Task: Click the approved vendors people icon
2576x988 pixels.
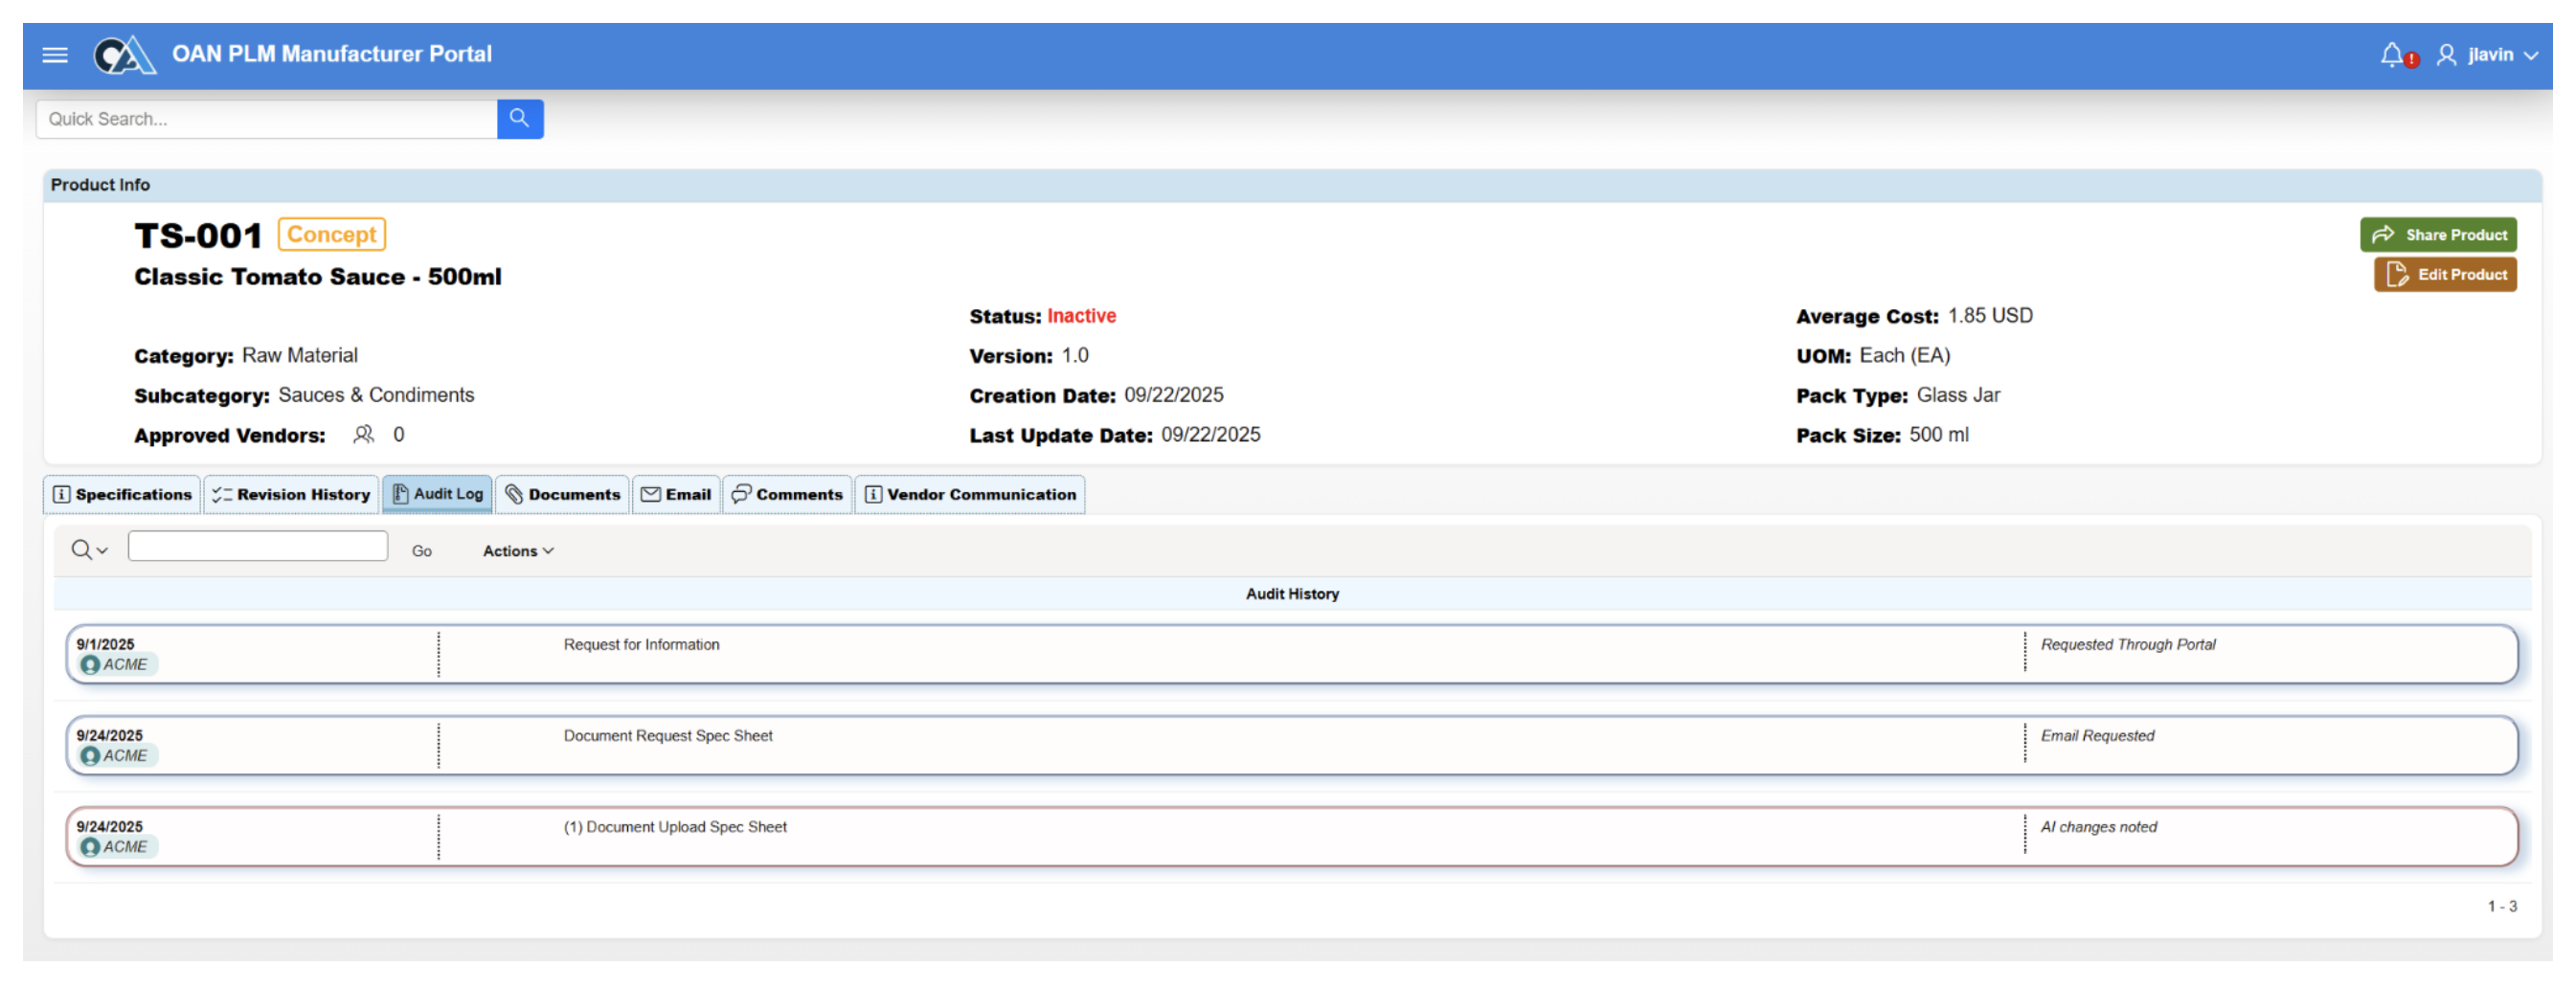Action: (x=364, y=435)
